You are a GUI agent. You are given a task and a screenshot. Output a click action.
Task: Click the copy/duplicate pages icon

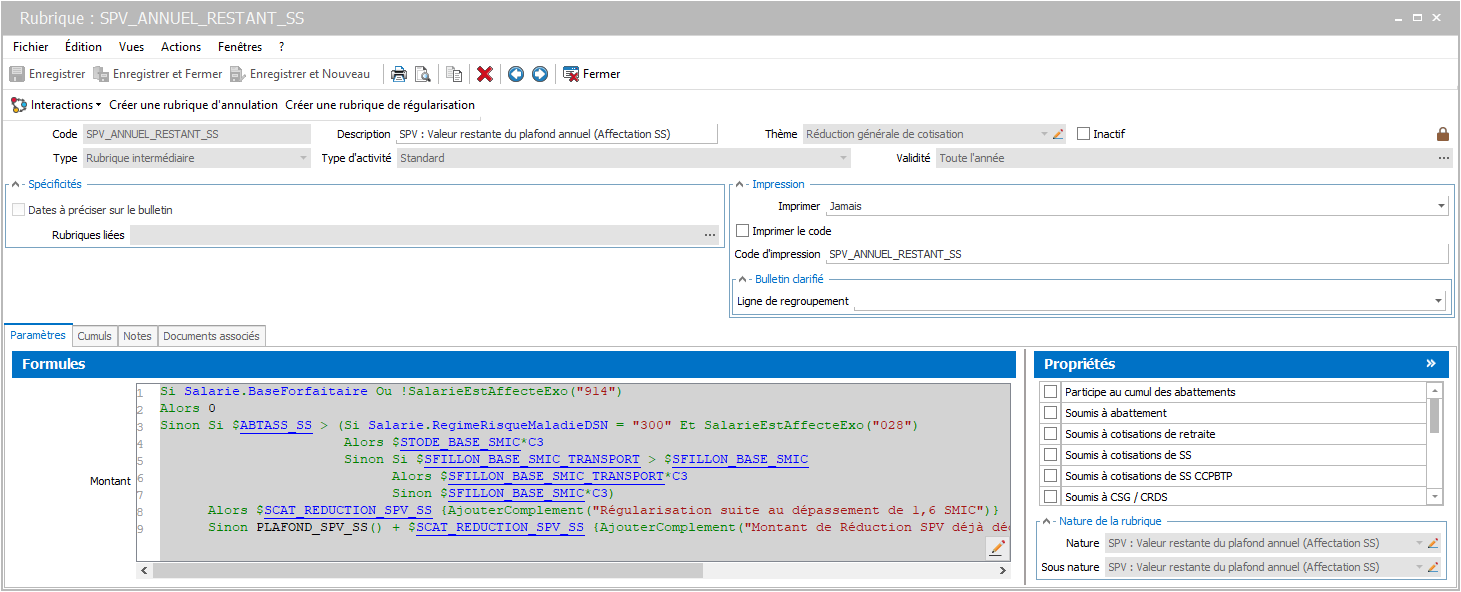[x=454, y=74]
